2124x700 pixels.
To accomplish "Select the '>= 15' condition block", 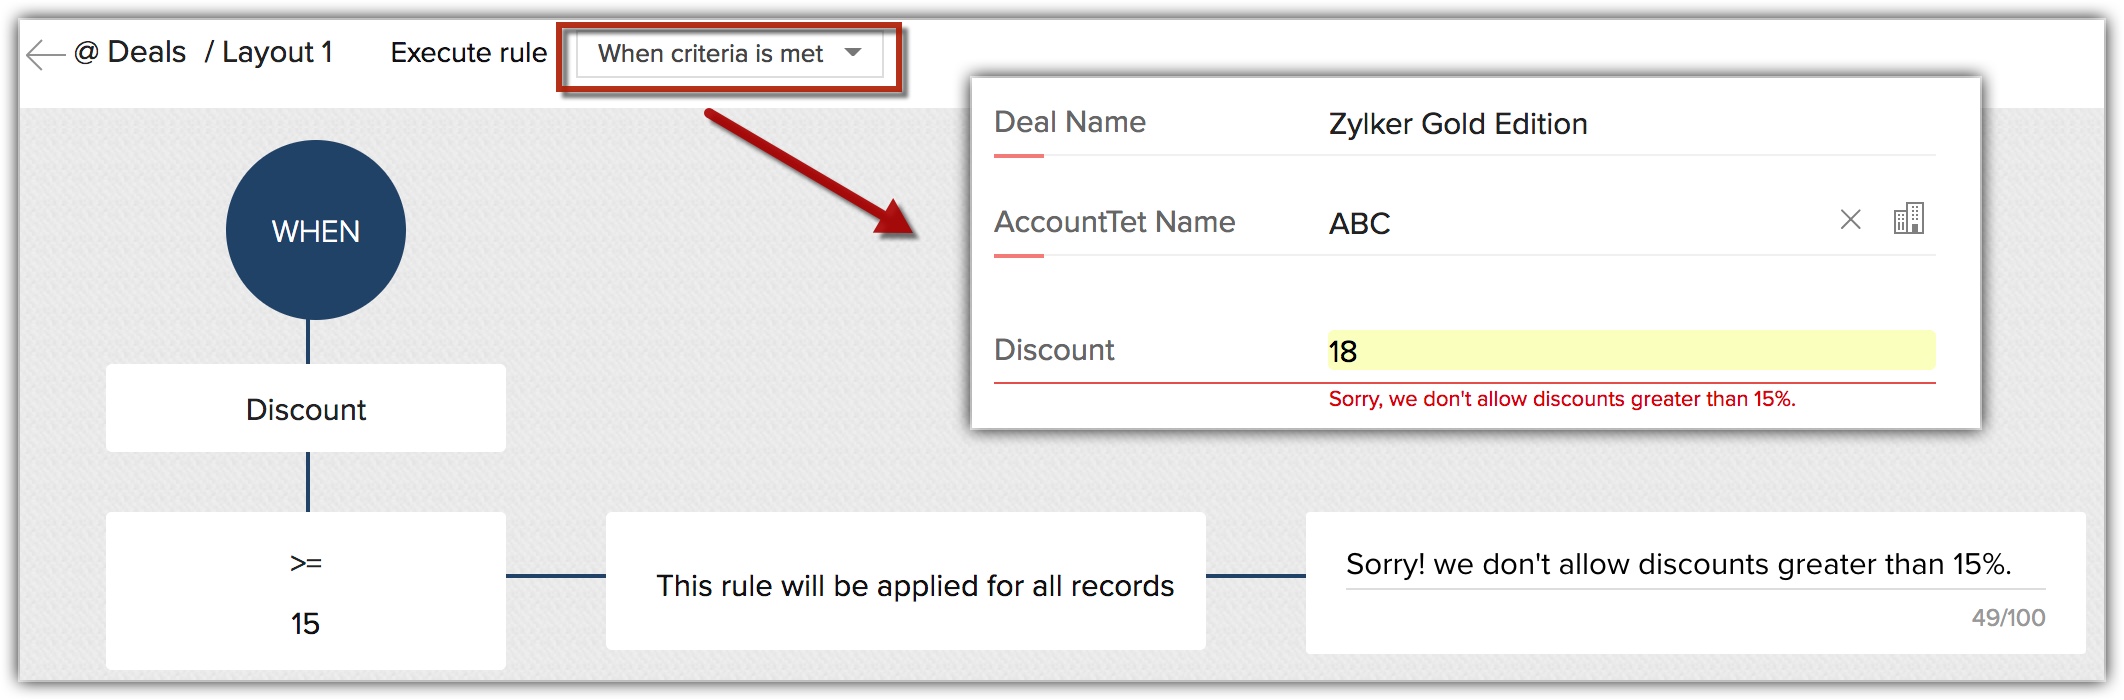I will pyautogui.click(x=306, y=592).
